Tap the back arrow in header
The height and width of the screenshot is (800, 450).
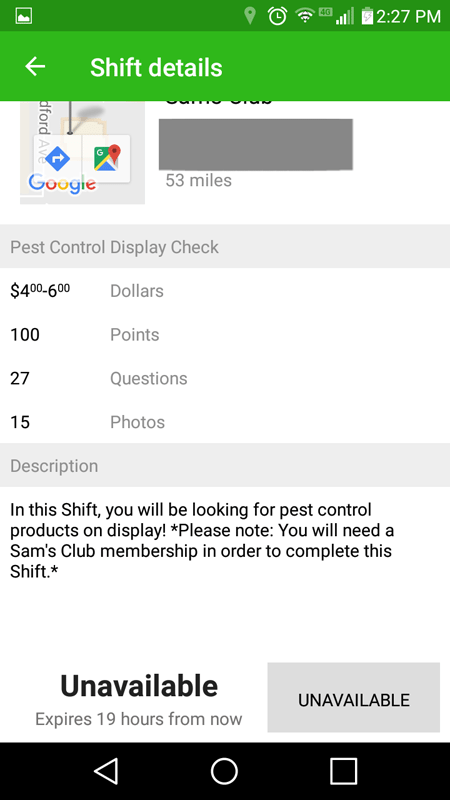click(35, 67)
